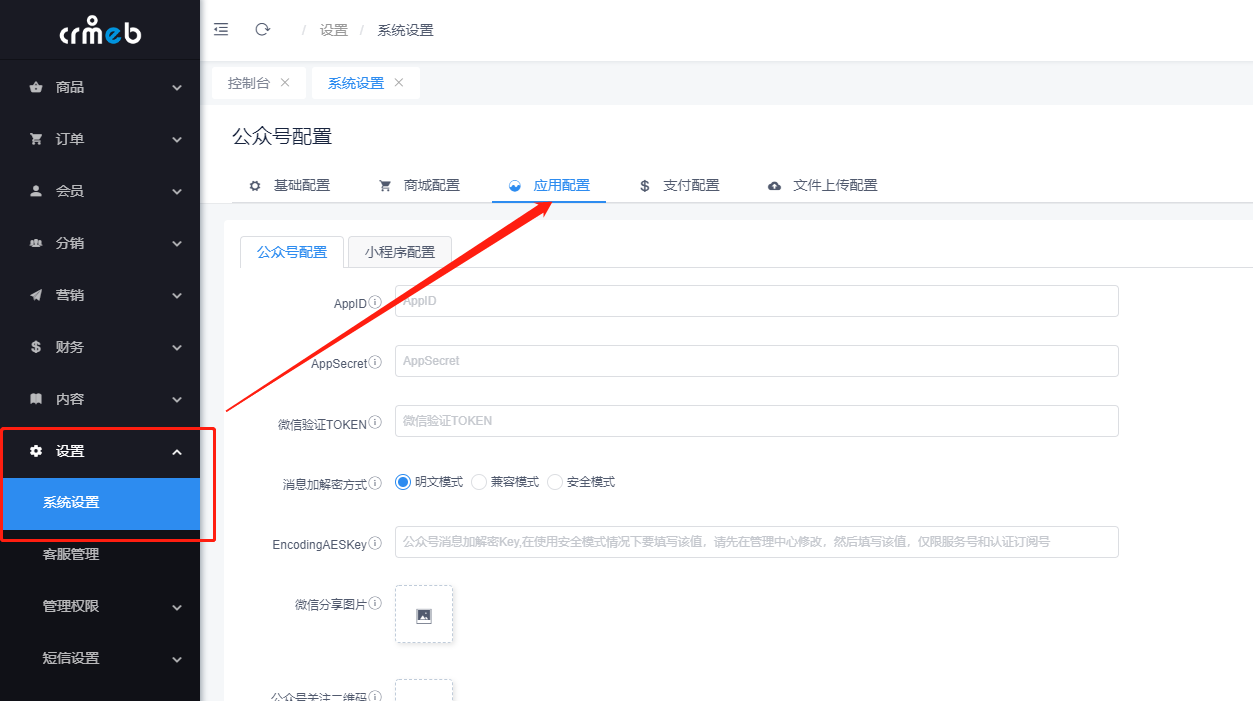1253x701 pixels.
Task: Expand the 财务 menu chevron
Action: point(177,348)
